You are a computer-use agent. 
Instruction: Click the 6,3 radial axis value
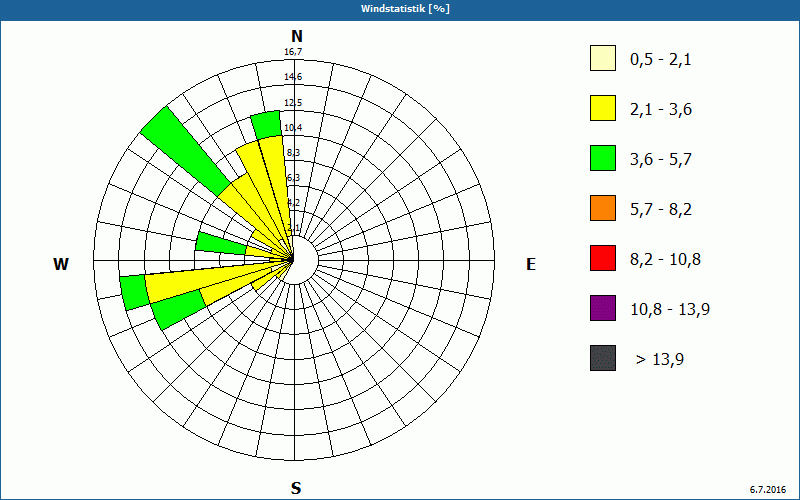293,178
